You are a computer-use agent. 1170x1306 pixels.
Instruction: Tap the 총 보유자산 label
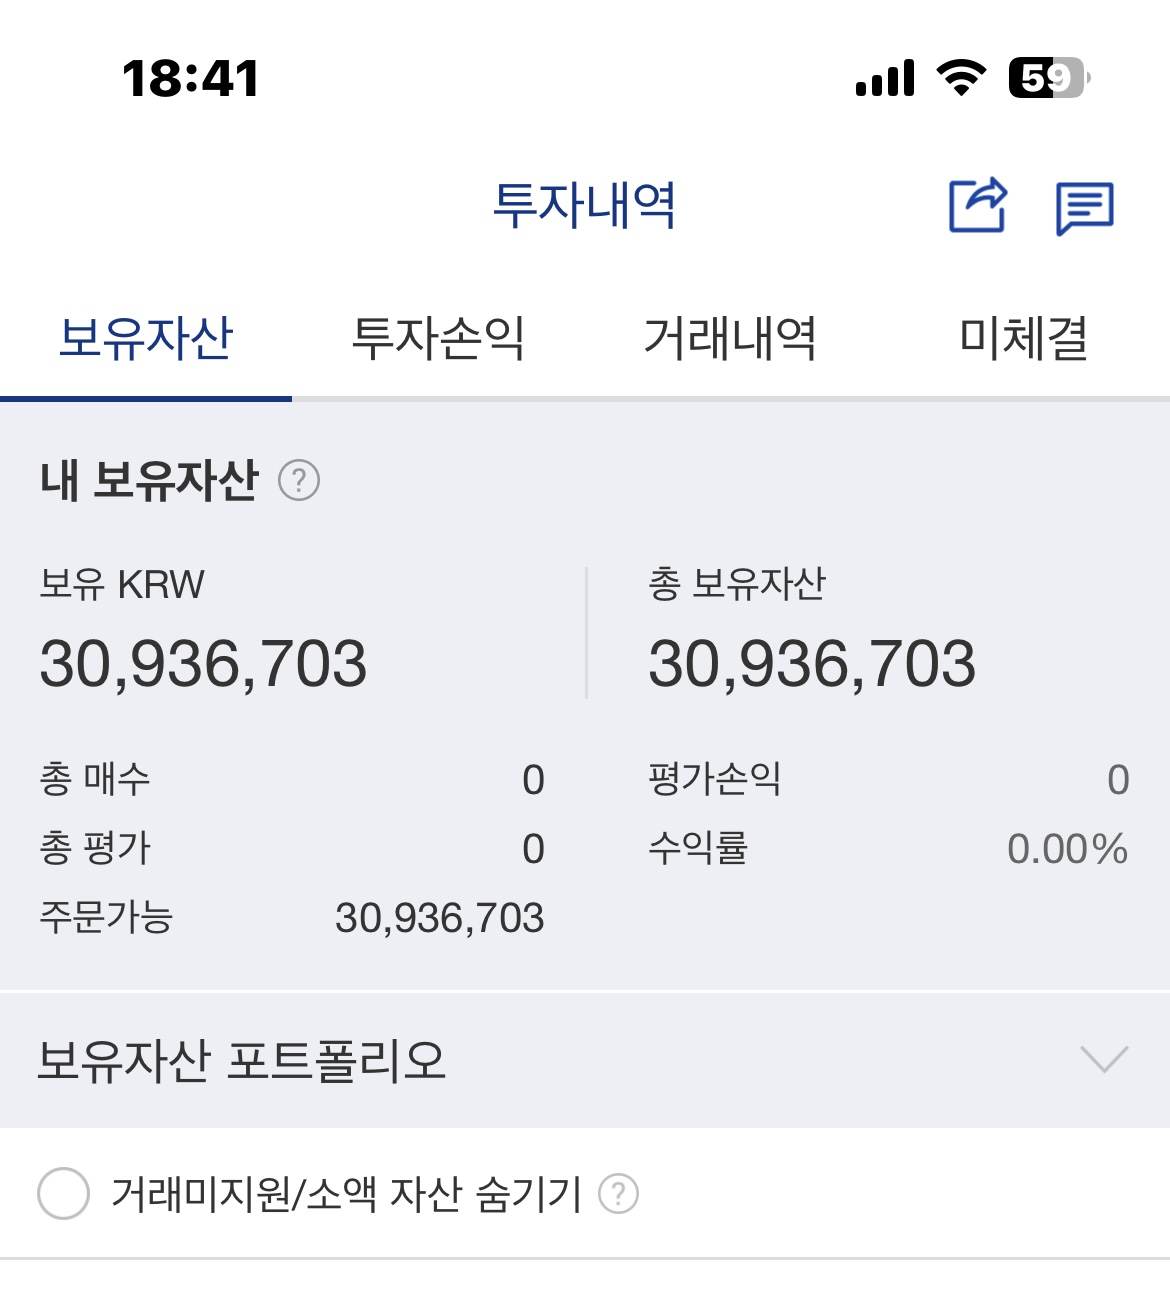(737, 584)
